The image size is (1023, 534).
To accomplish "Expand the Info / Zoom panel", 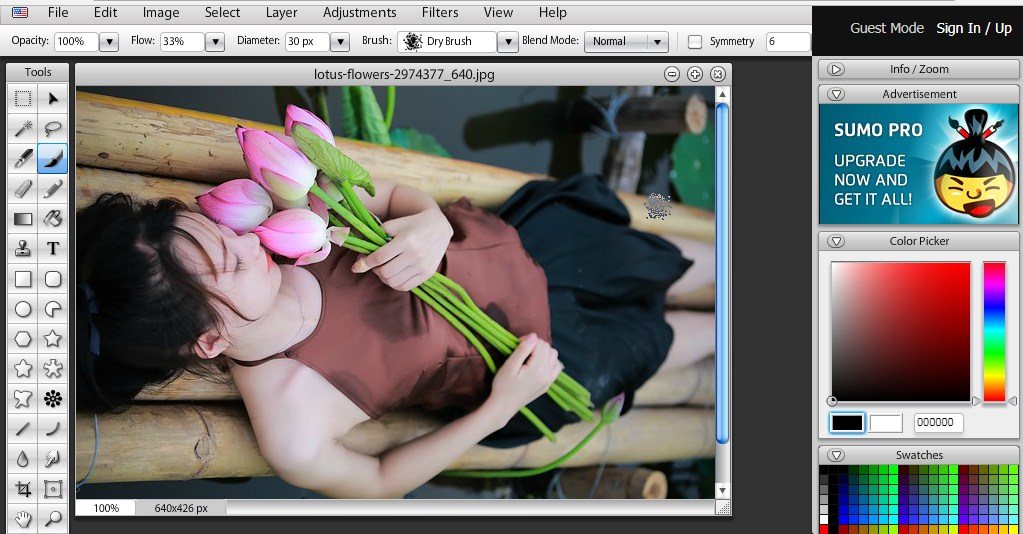I will 837,69.
